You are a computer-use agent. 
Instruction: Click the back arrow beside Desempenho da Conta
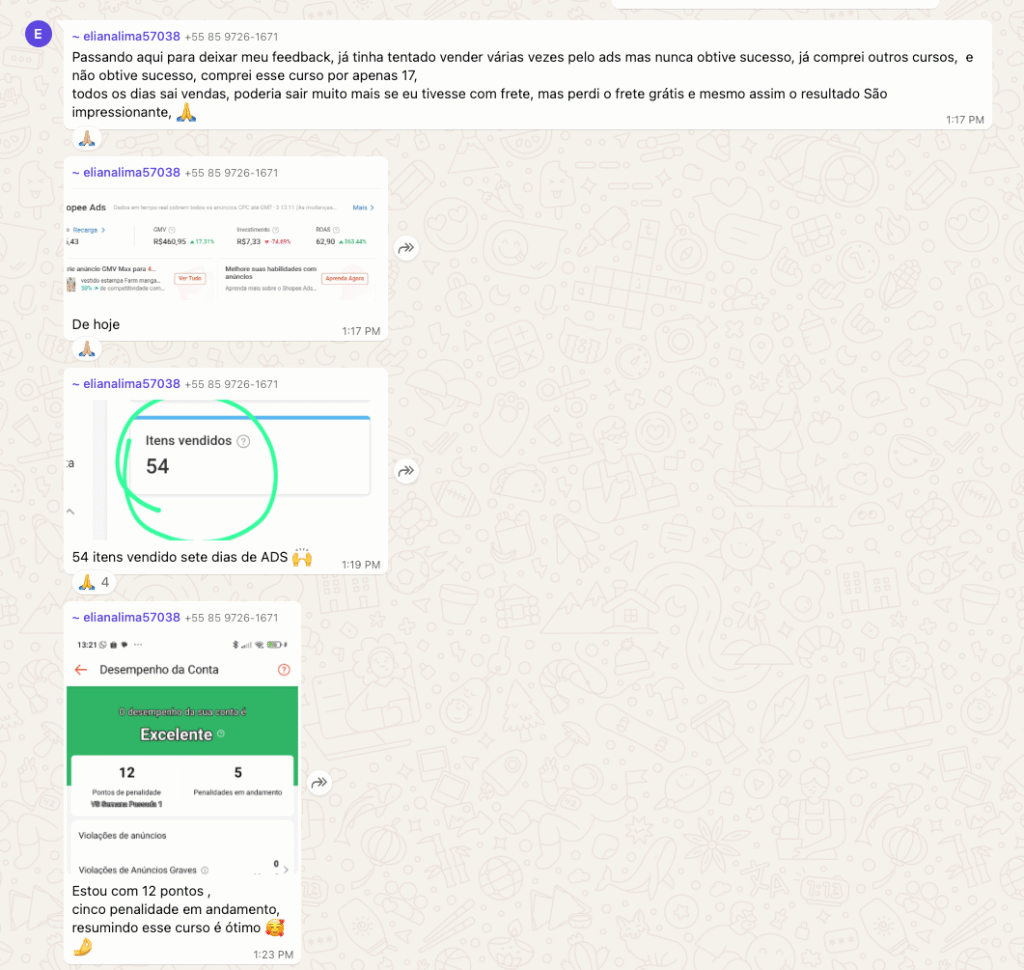pos(81,670)
